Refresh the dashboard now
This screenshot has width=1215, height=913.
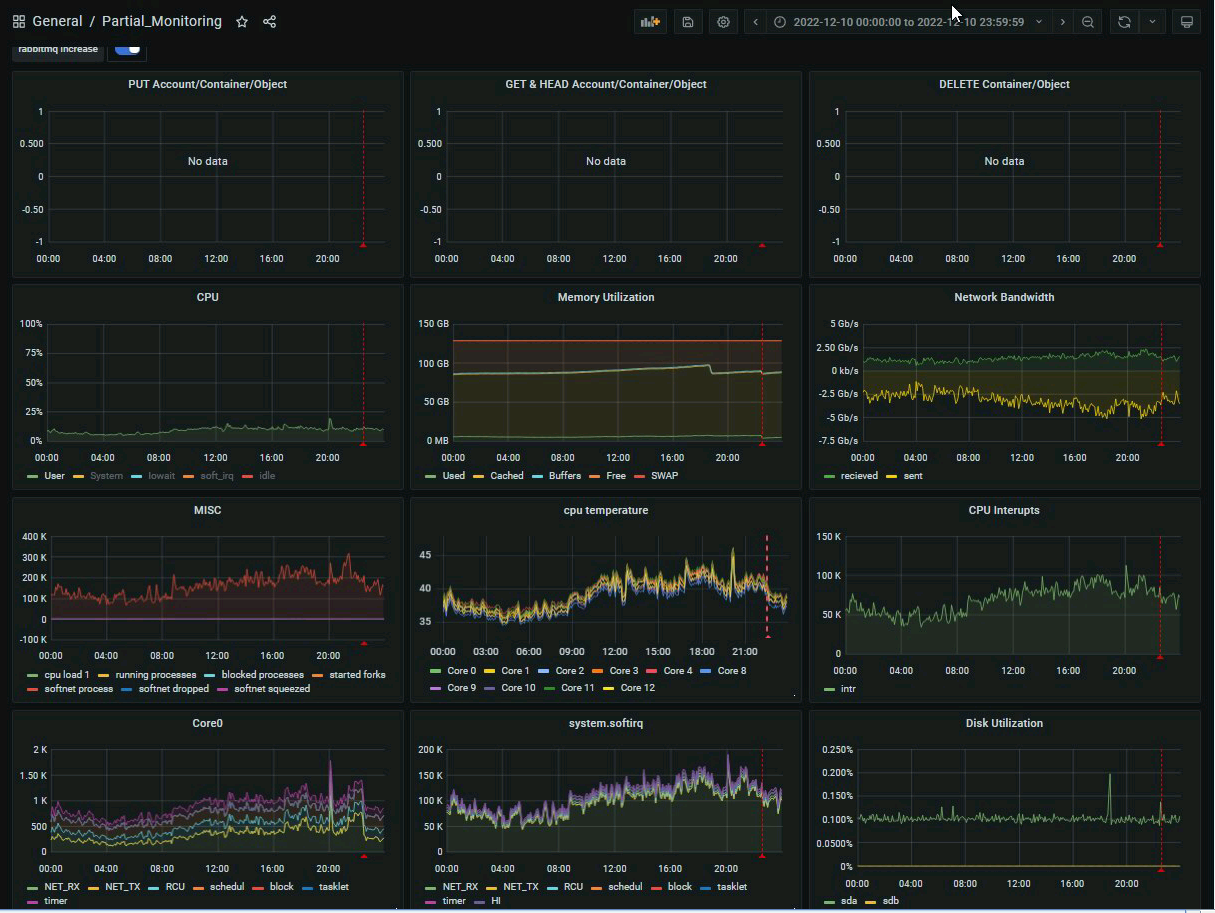(x=1124, y=22)
